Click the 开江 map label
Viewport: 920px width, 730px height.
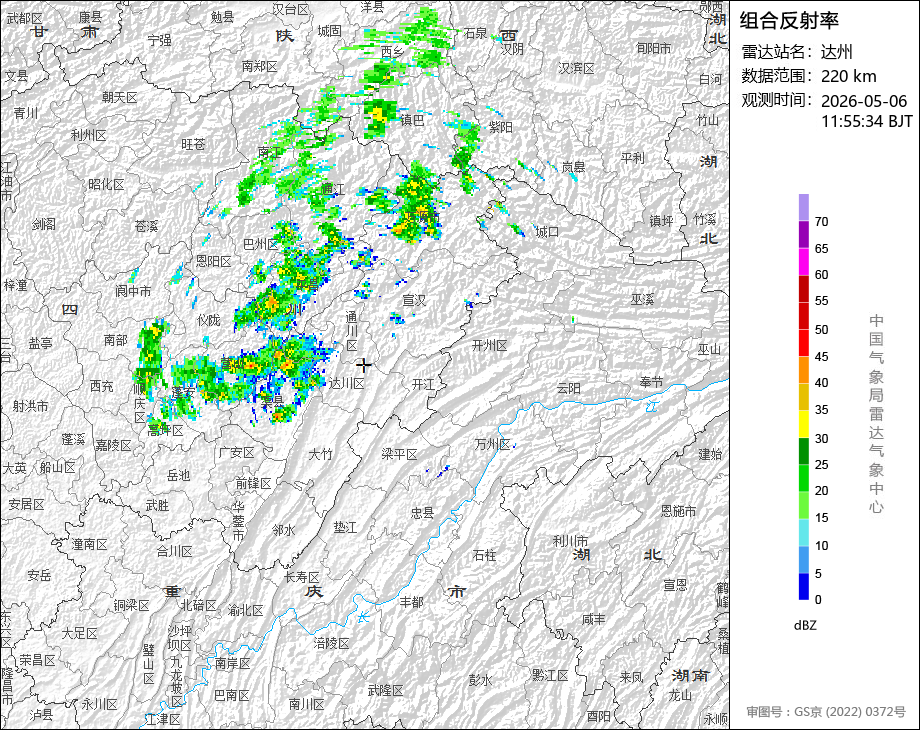pyautogui.click(x=423, y=384)
